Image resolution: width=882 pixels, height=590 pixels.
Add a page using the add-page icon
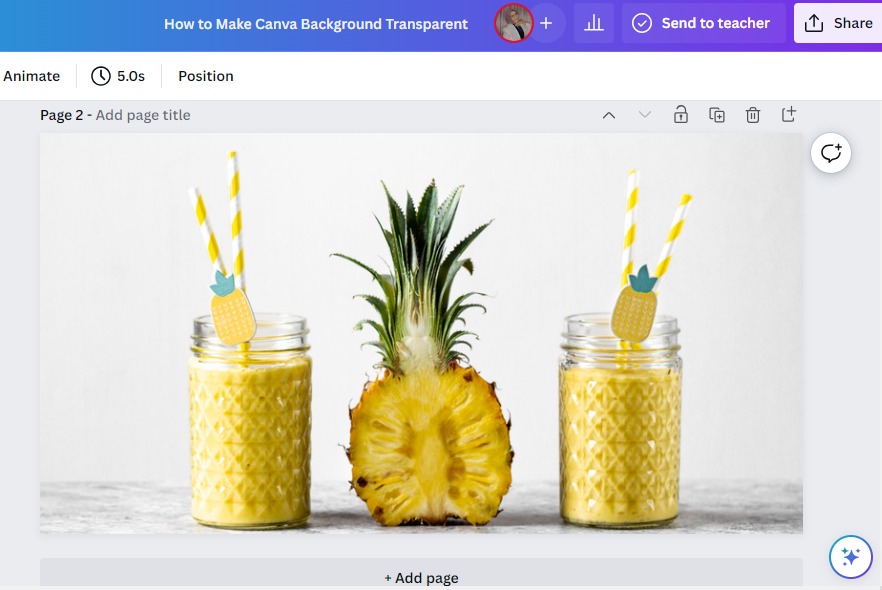pyautogui.click(x=788, y=114)
